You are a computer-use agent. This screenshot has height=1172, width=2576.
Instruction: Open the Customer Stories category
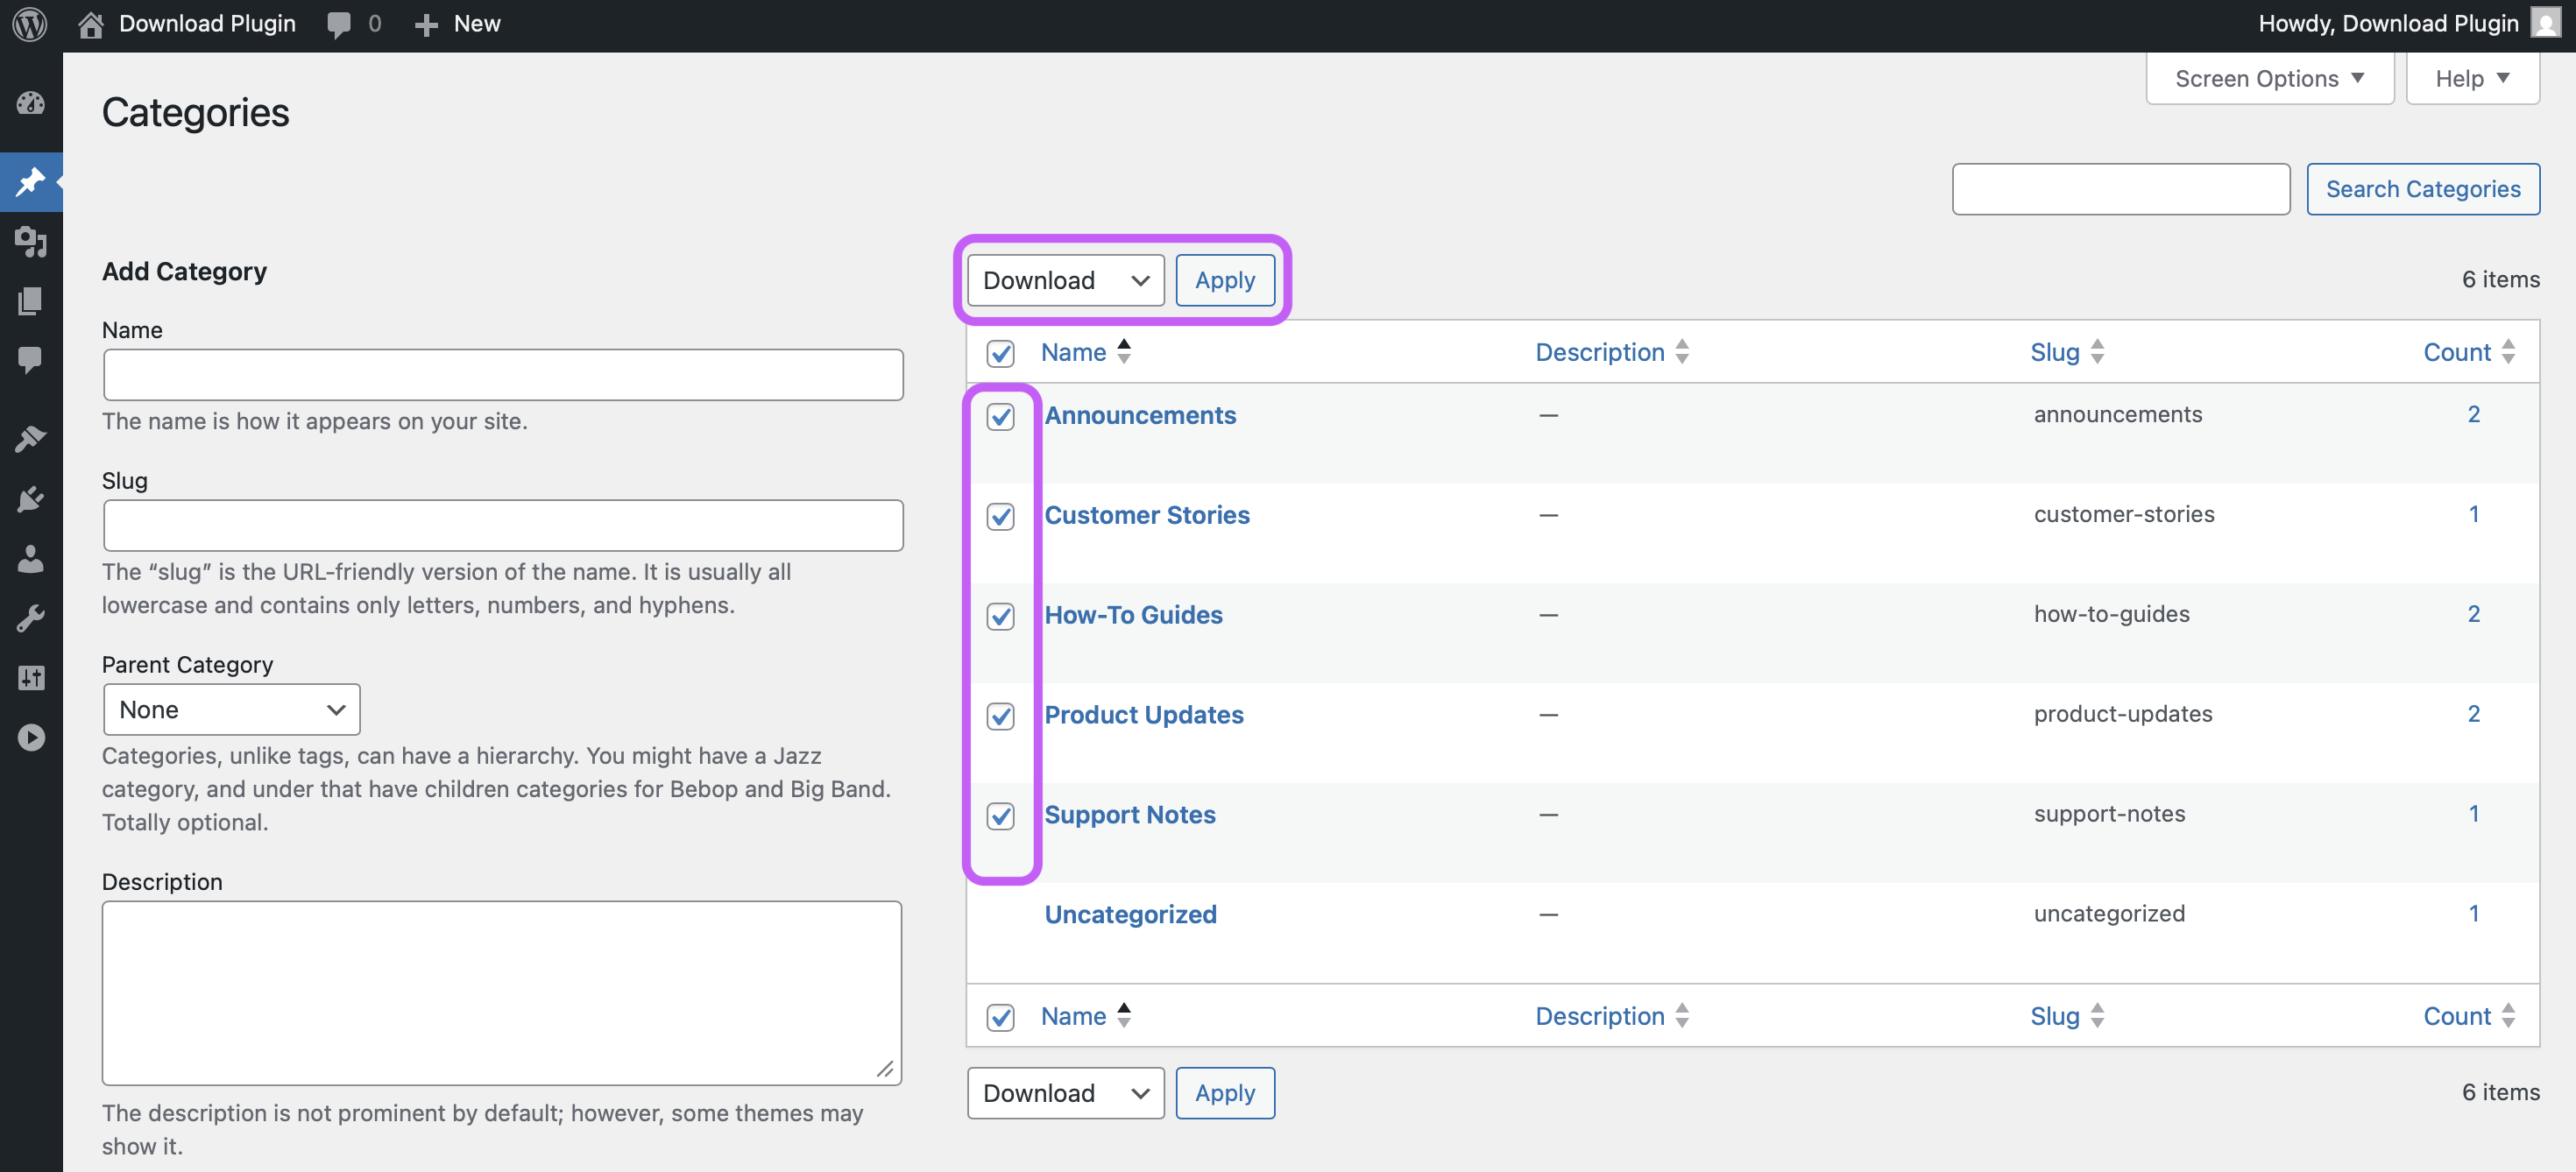[x=1146, y=515]
